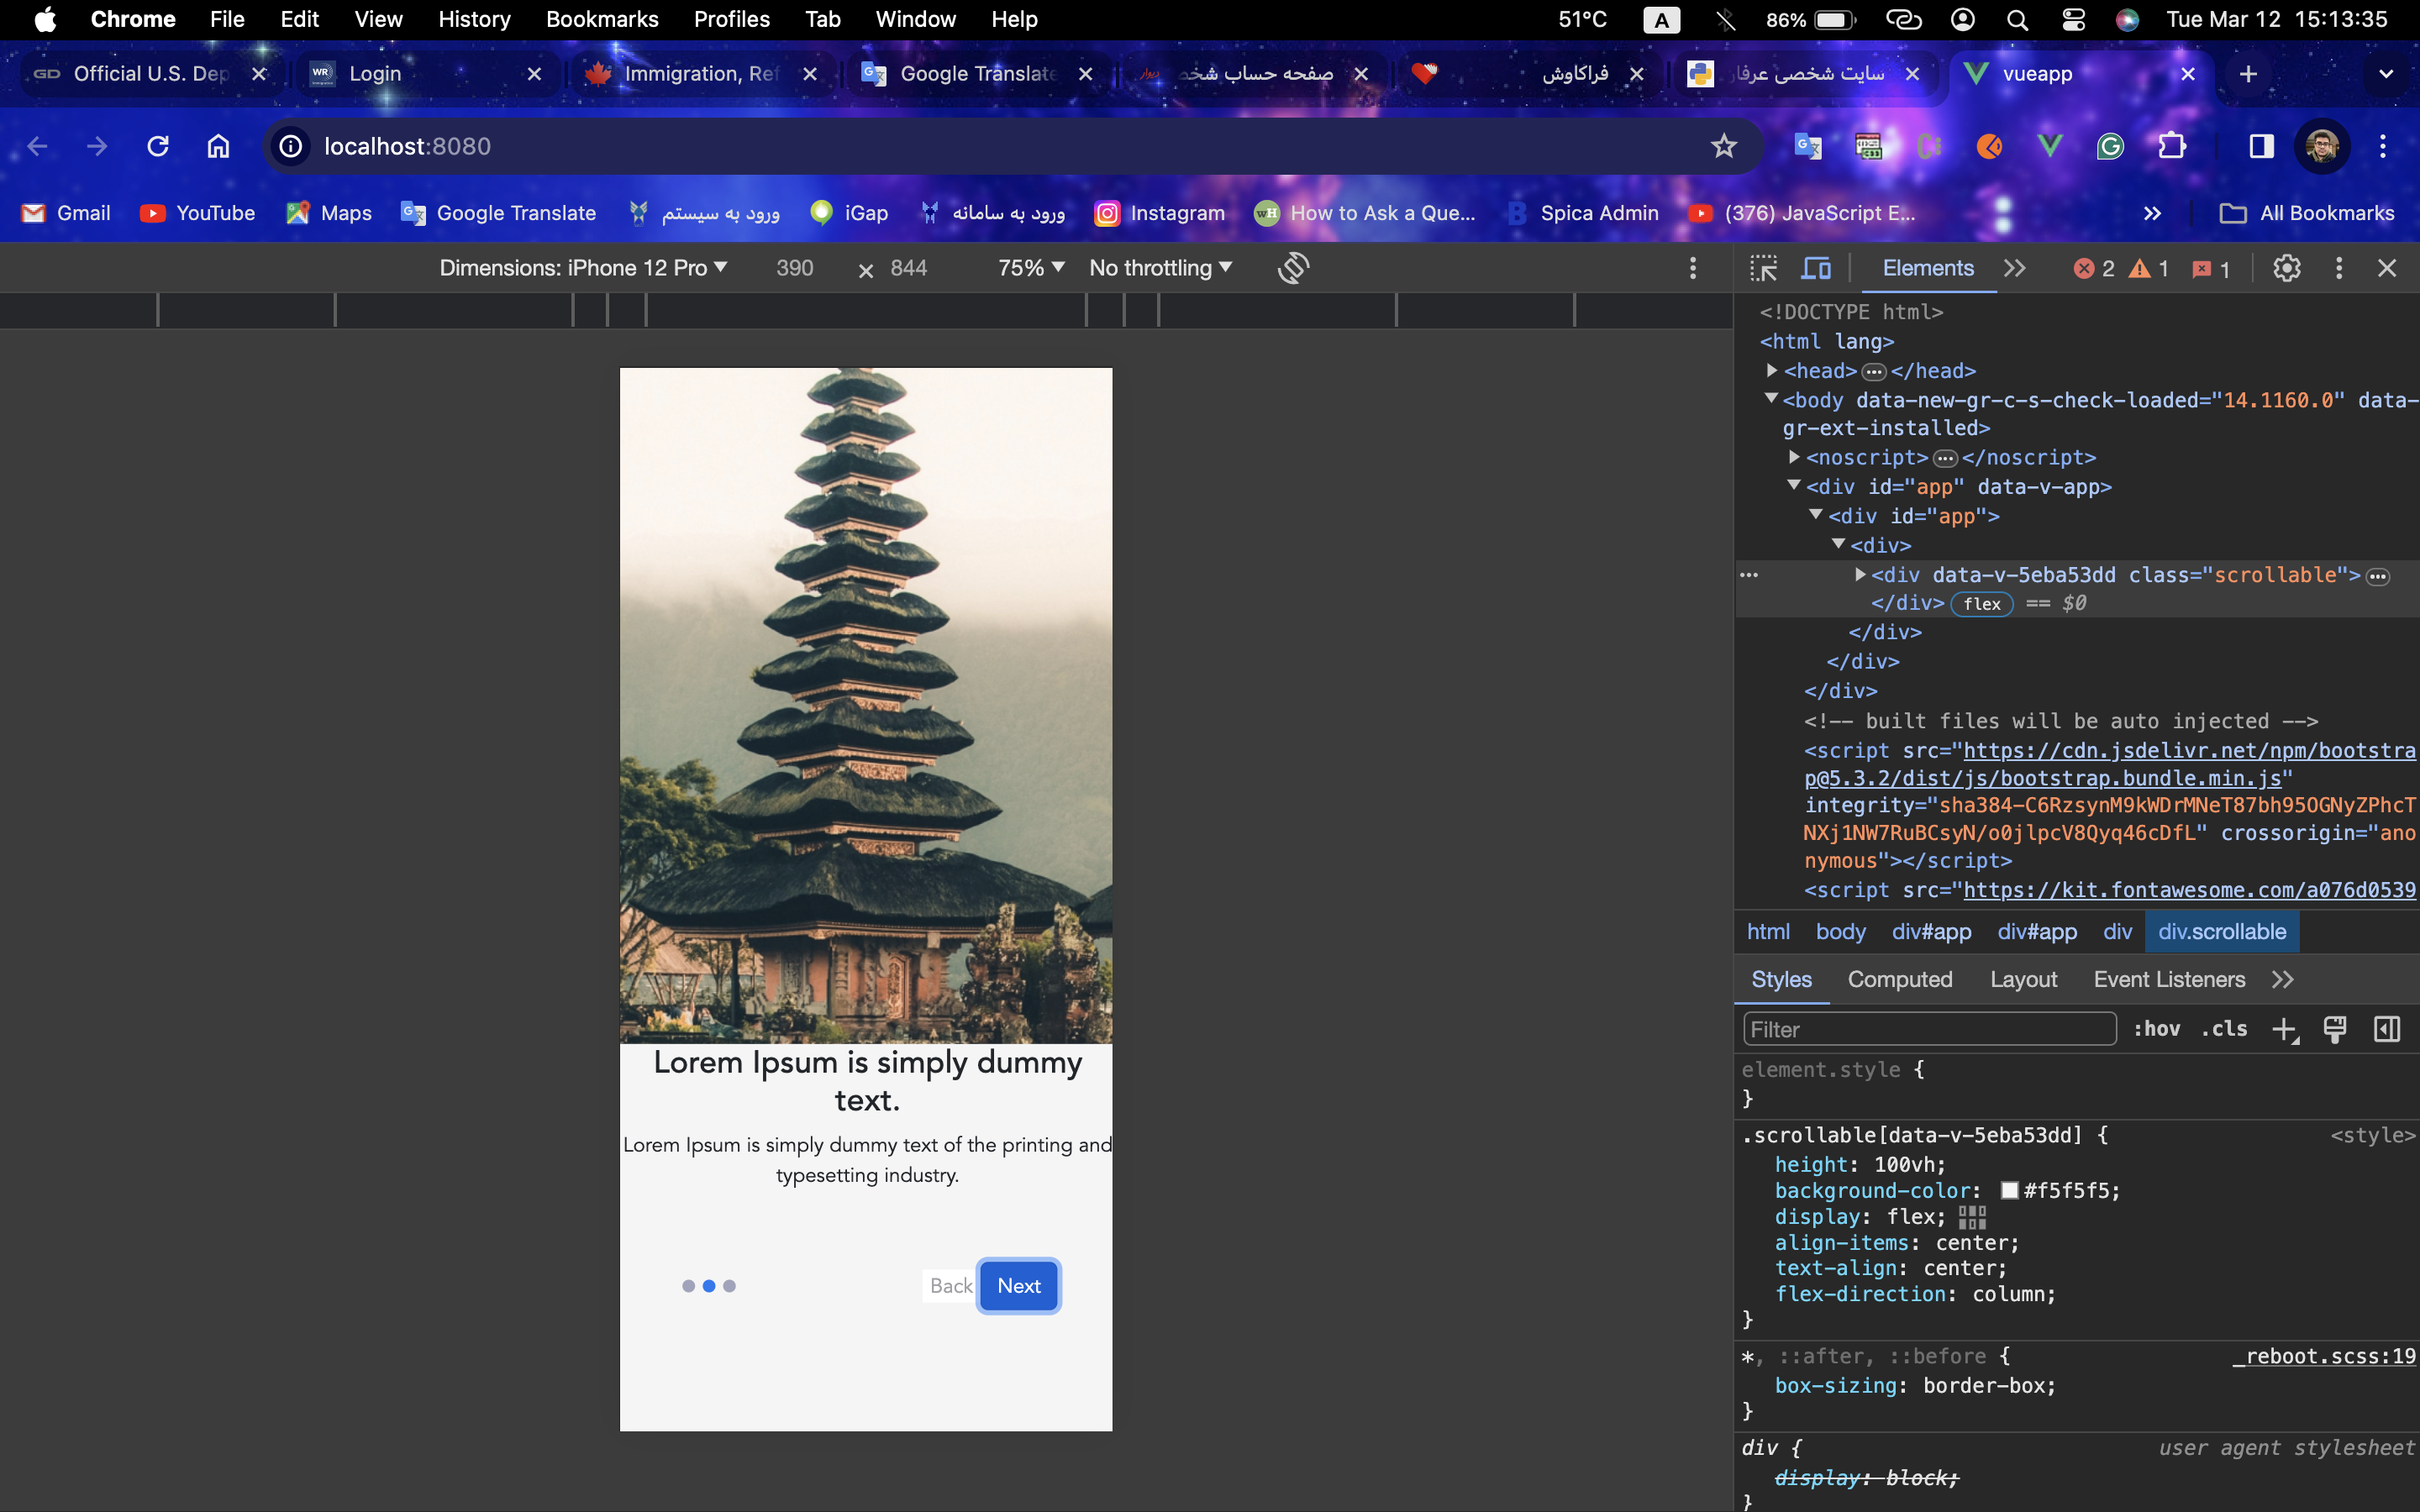Open the Chrome extensions puzzle icon
This screenshot has height=1512, width=2420.
click(2171, 146)
